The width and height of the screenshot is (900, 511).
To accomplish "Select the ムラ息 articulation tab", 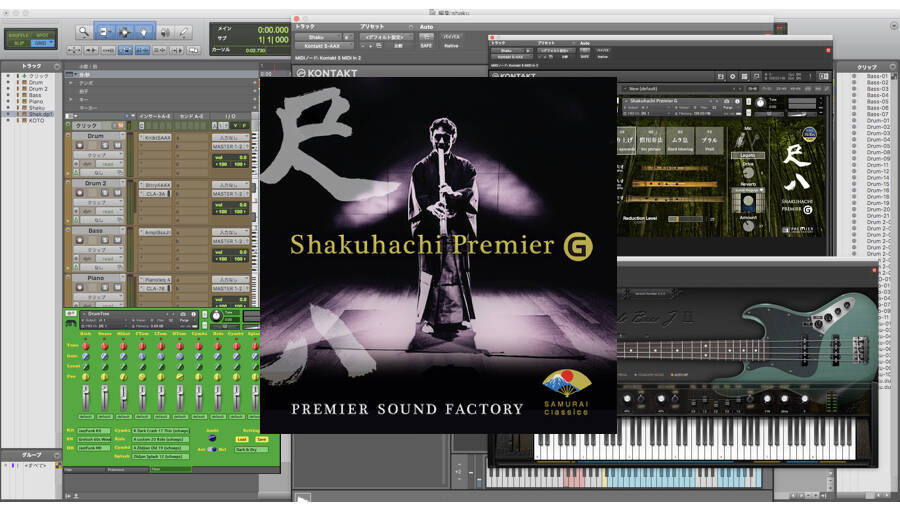I will [x=680, y=141].
